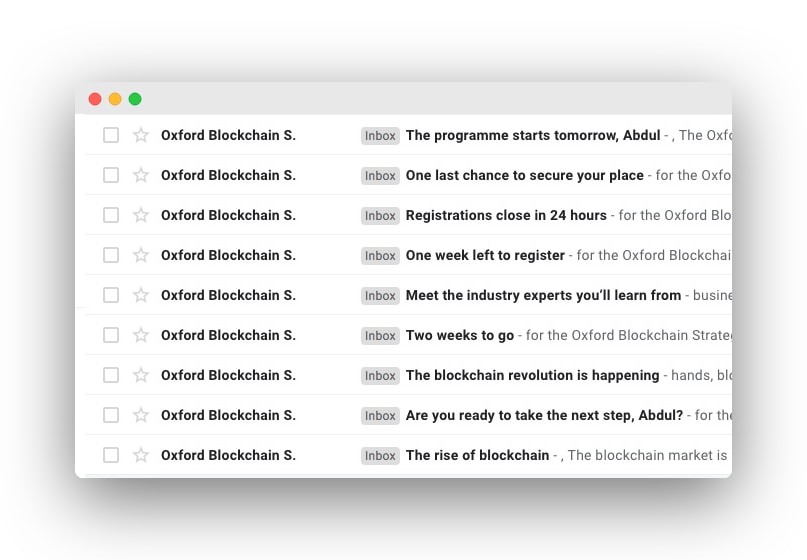Tick checkbox for 'The blockchain revolution is happening'
Screen dimensions: 807x560
[111, 375]
